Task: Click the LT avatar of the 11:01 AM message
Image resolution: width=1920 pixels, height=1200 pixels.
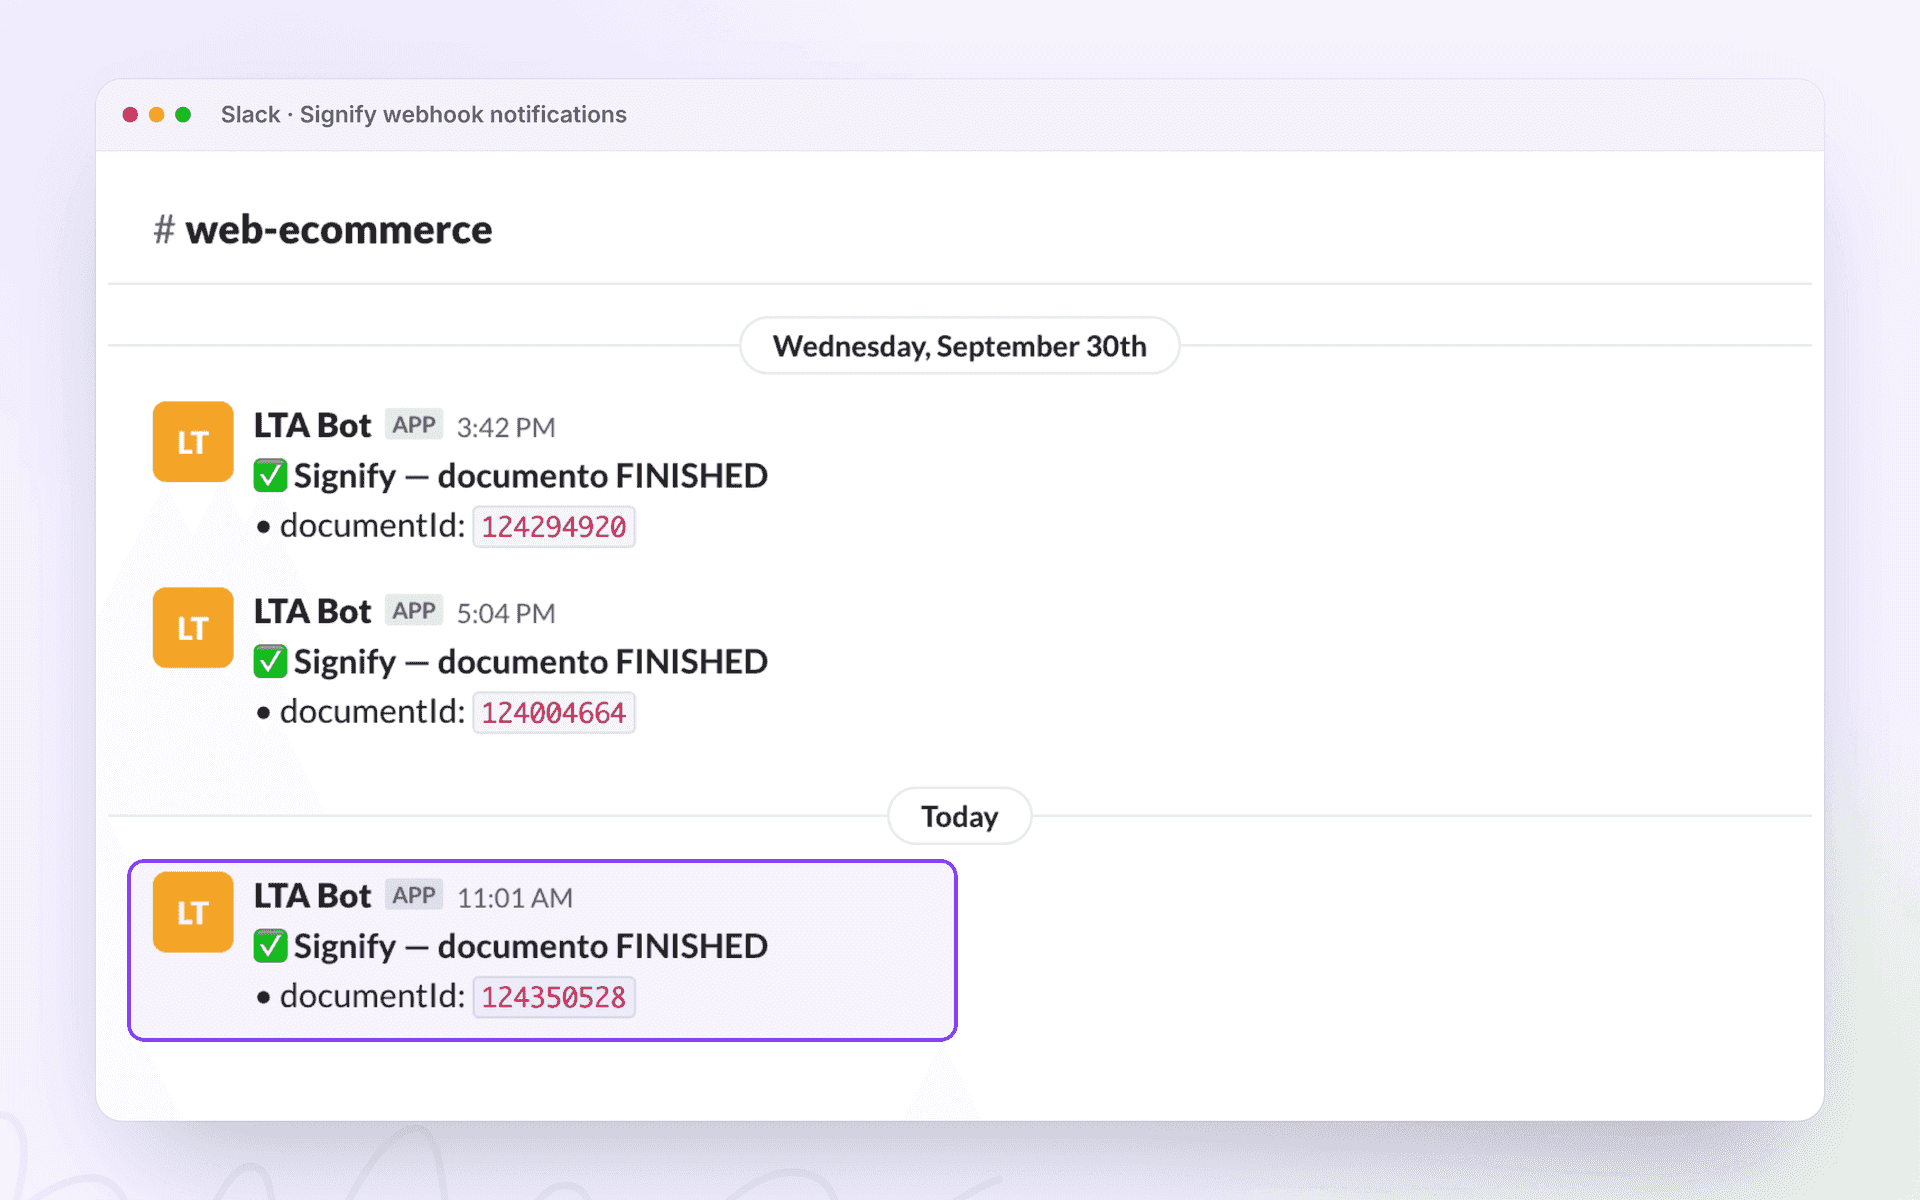Action: (193, 912)
